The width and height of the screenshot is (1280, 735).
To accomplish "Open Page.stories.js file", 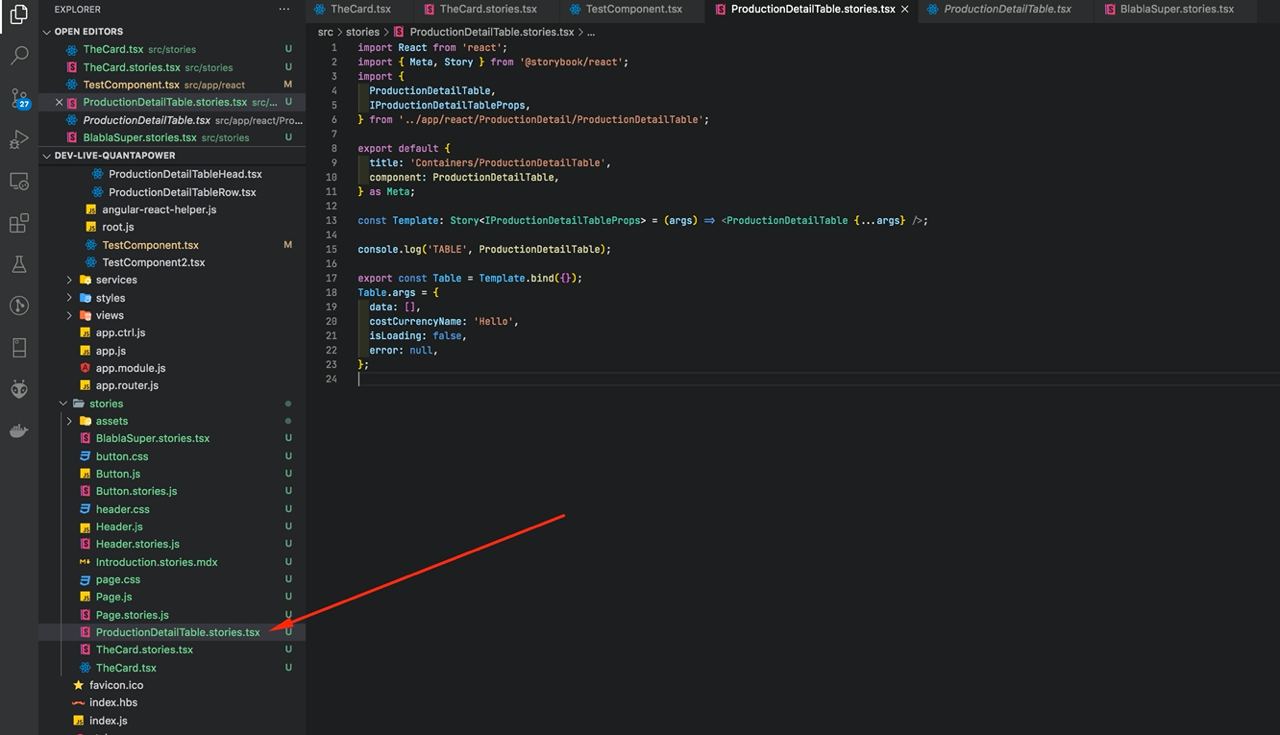I will point(132,615).
